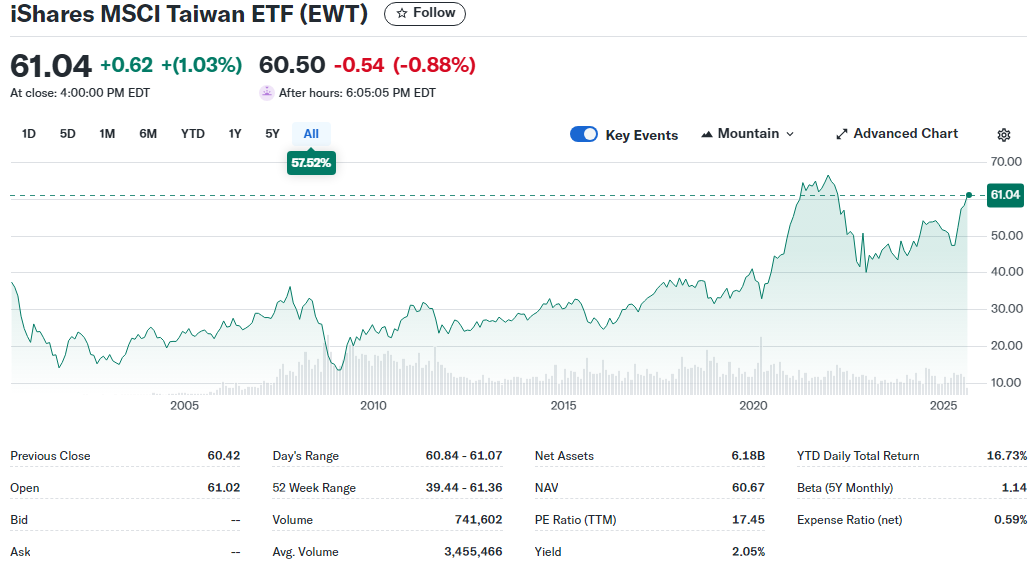
Task: Click the Ask label
Action: [x=20, y=551]
